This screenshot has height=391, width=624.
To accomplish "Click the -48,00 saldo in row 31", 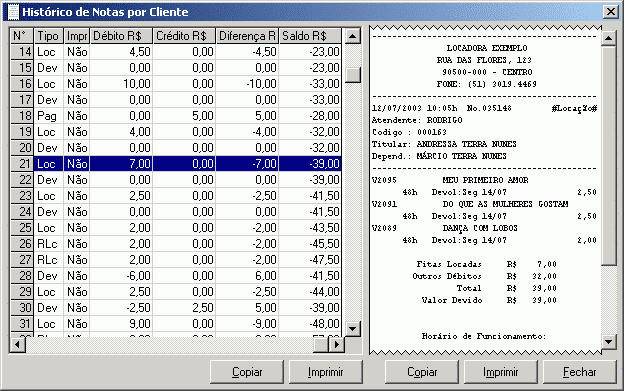I will tap(310, 324).
